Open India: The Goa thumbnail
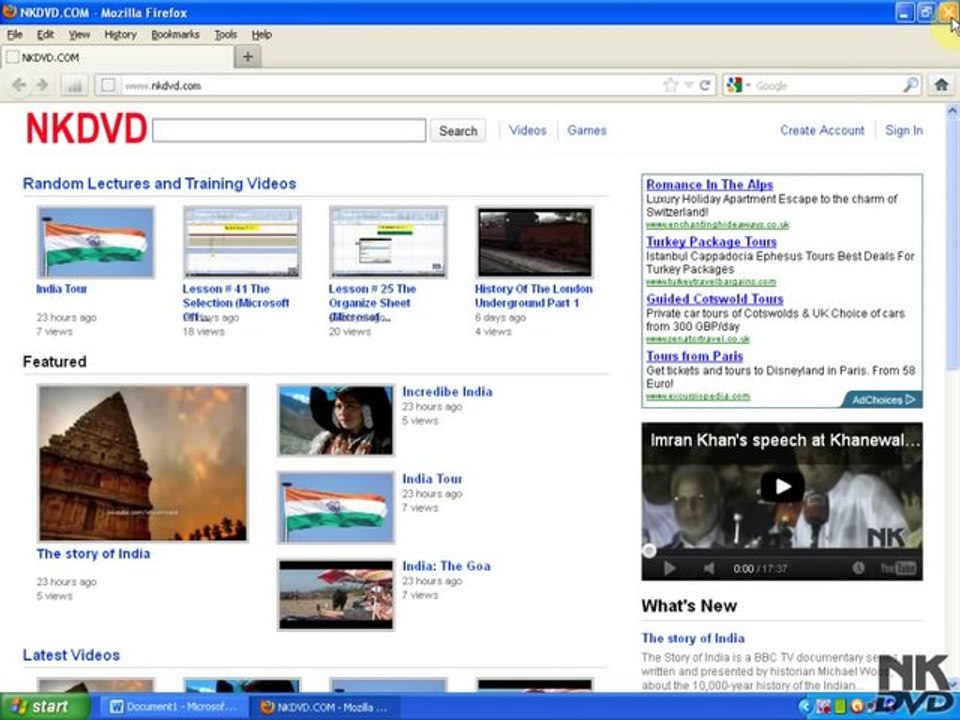The height and width of the screenshot is (720, 960). pos(336,594)
